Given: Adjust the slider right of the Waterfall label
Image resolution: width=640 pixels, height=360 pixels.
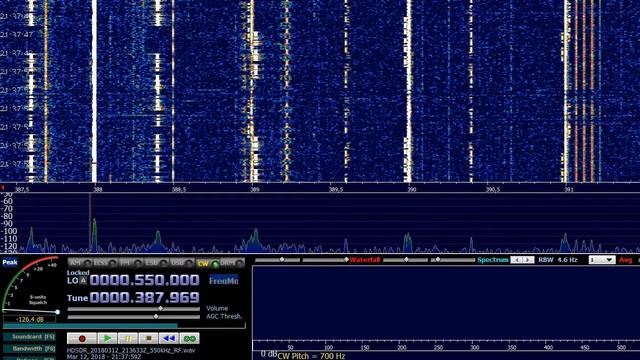Looking at the screenshot, I should coord(405,260).
